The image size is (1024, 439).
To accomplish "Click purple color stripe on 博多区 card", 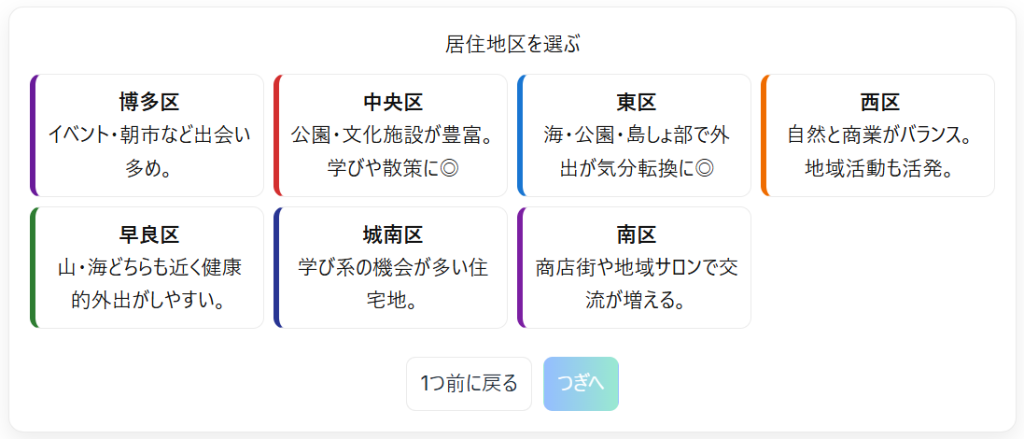I will (x=34, y=135).
